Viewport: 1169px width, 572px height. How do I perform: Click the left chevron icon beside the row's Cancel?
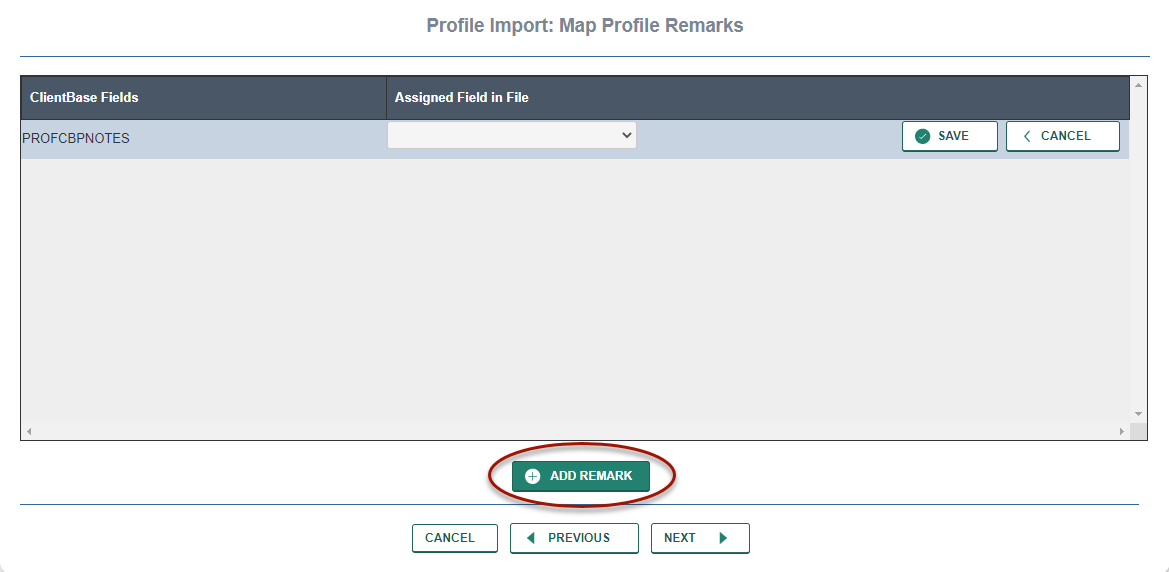coord(1027,136)
